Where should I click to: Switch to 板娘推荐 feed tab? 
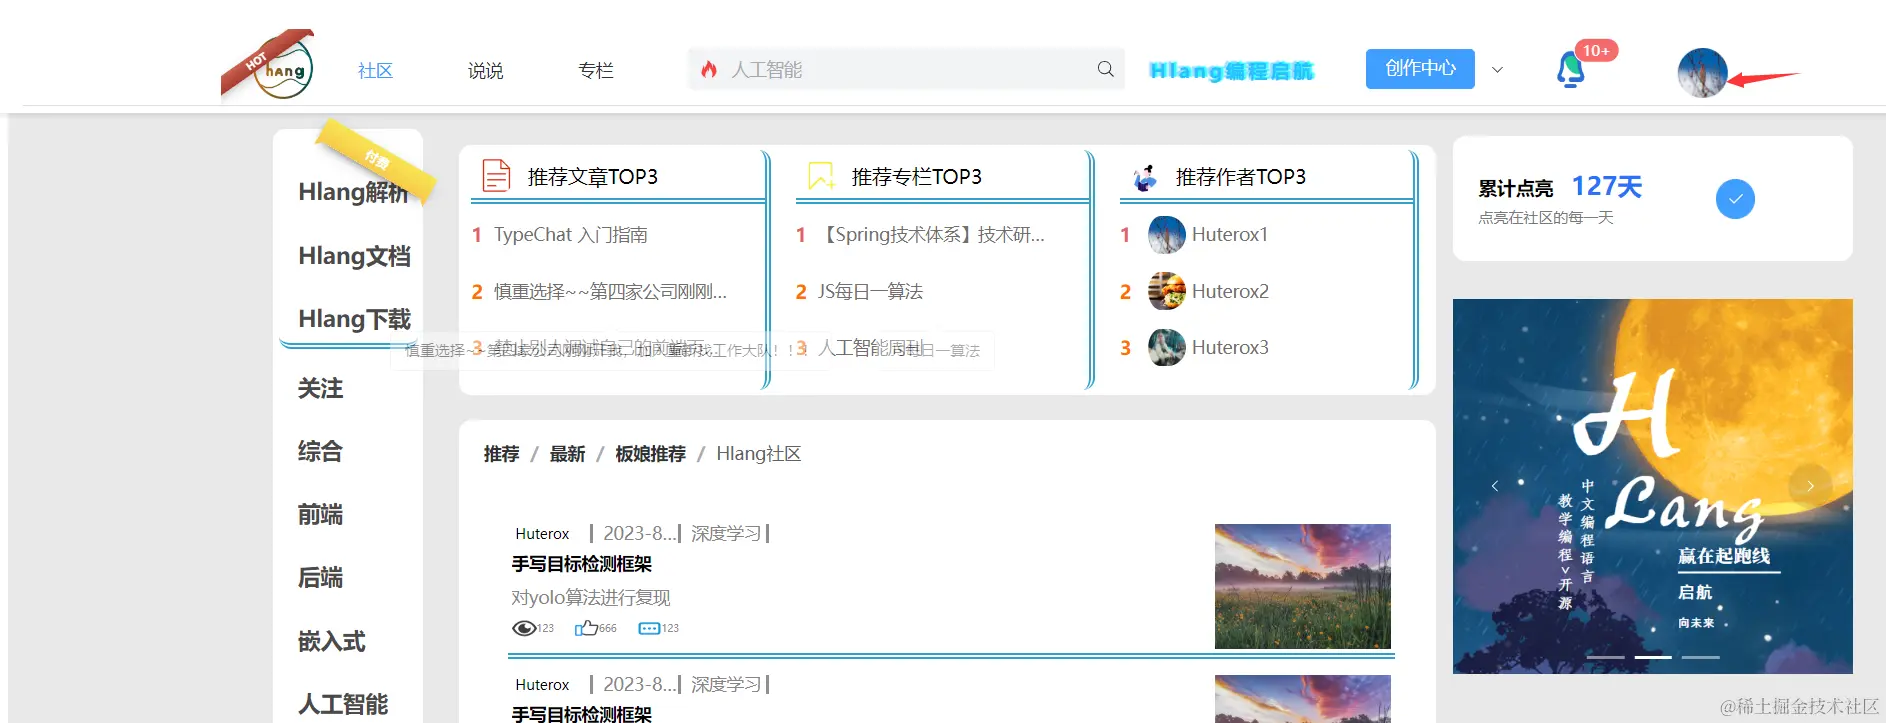(x=650, y=454)
